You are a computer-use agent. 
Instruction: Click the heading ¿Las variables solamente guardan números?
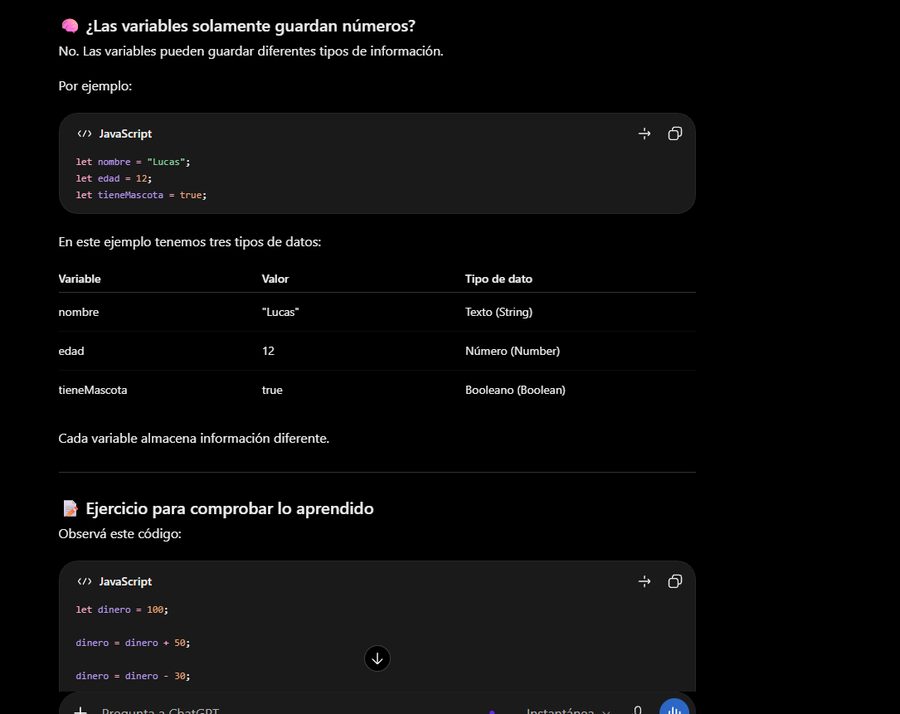[x=250, y=26]
